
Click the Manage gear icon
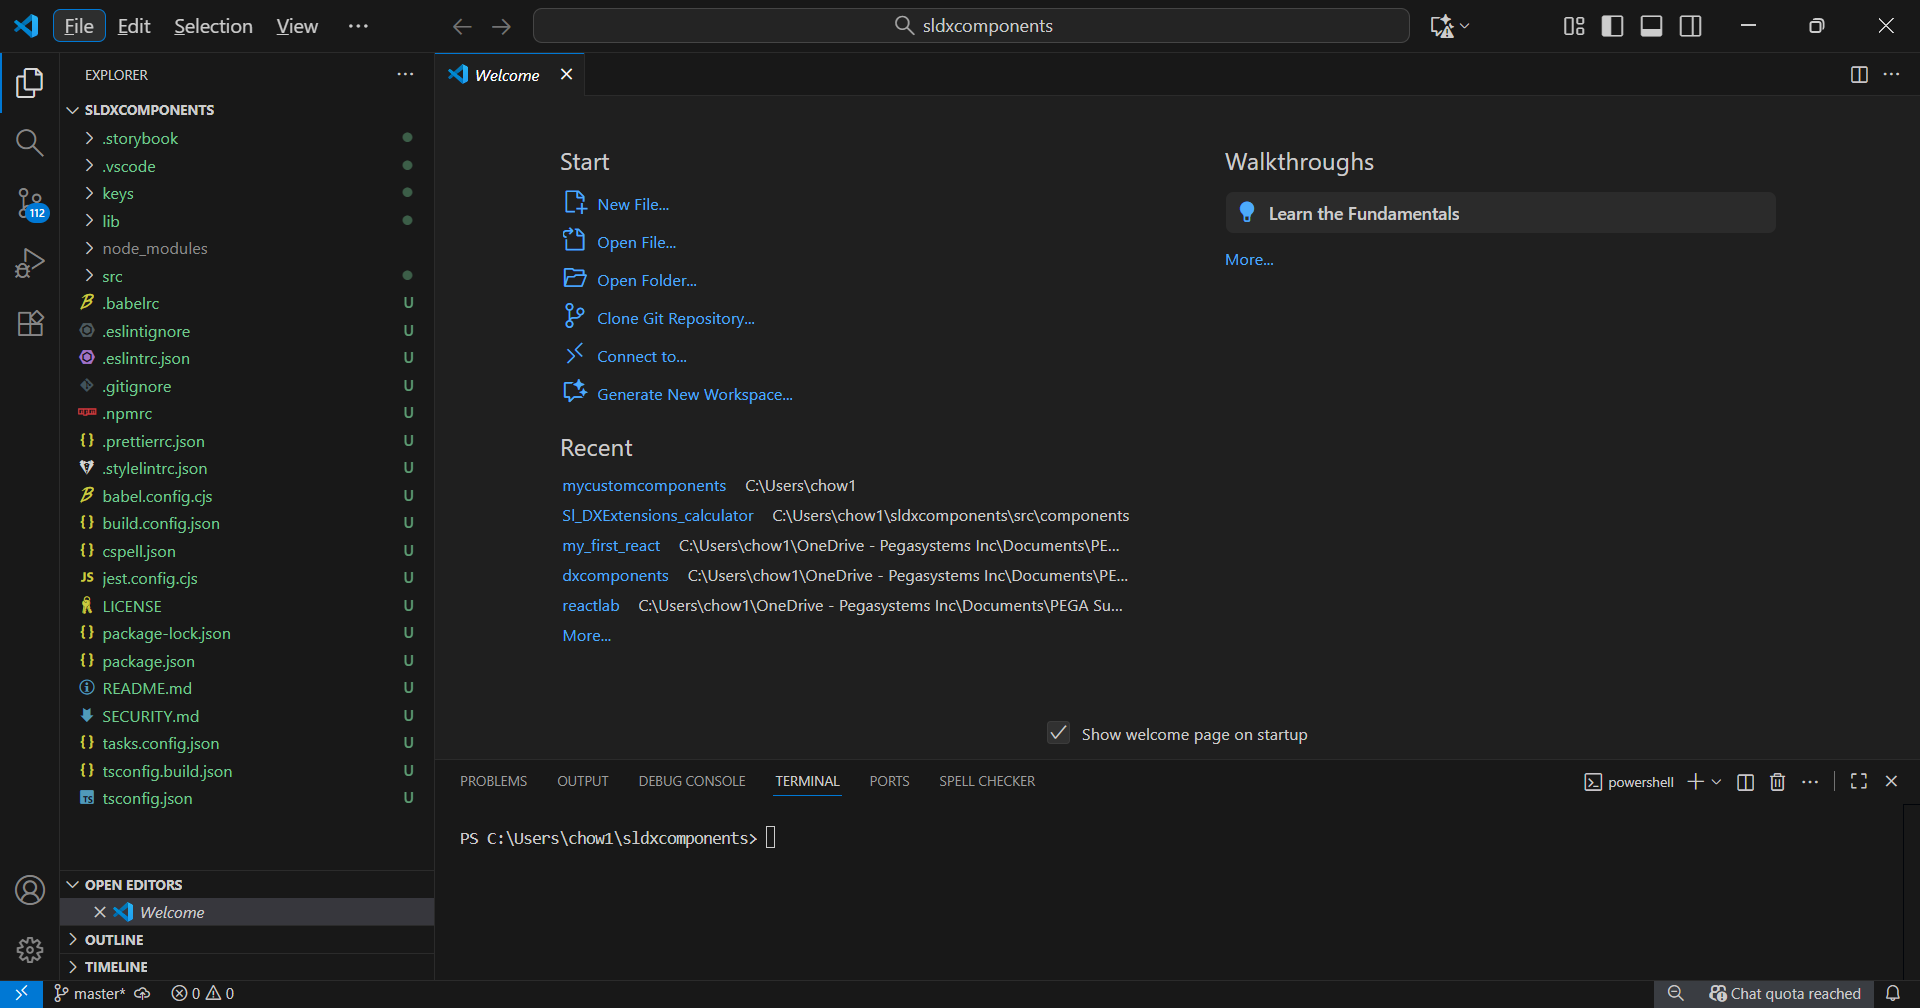[x=29, y=949]
